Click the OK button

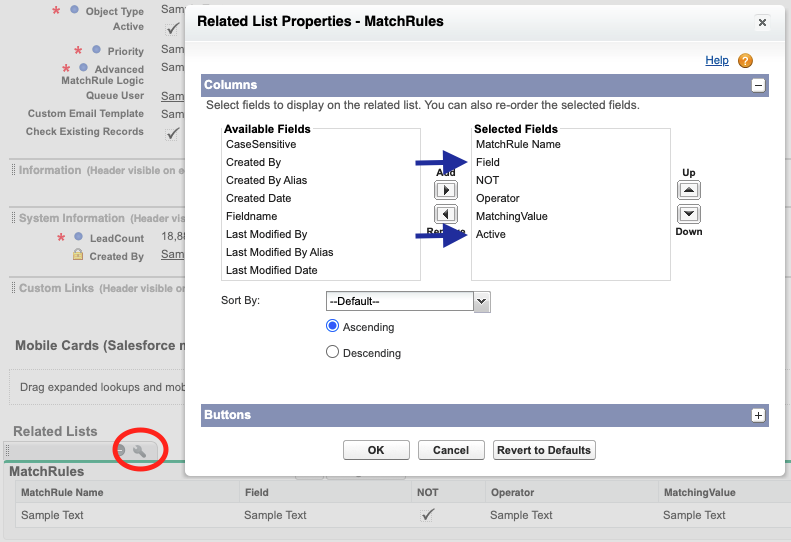[376, 450]
